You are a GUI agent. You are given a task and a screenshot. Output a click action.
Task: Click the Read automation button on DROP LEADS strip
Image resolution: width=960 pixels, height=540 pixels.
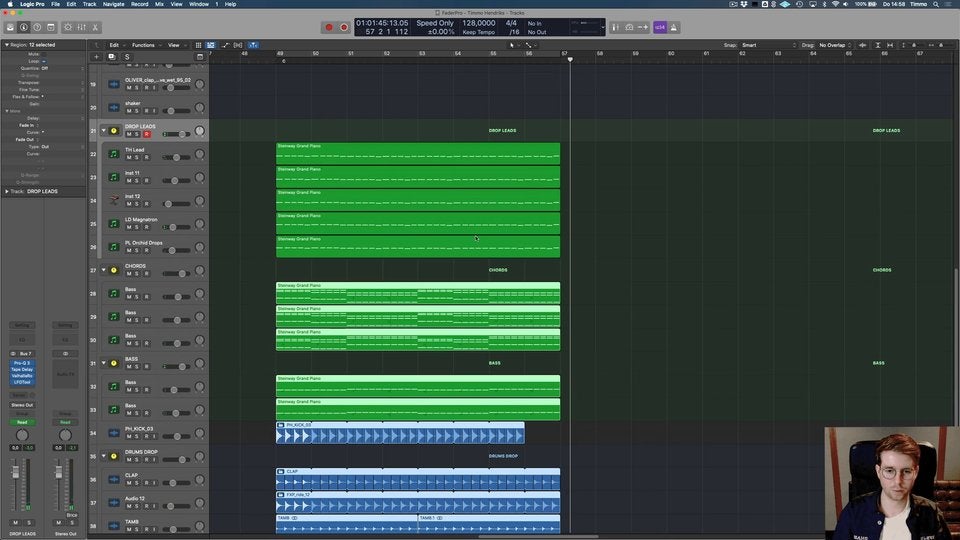click(21, 422)
